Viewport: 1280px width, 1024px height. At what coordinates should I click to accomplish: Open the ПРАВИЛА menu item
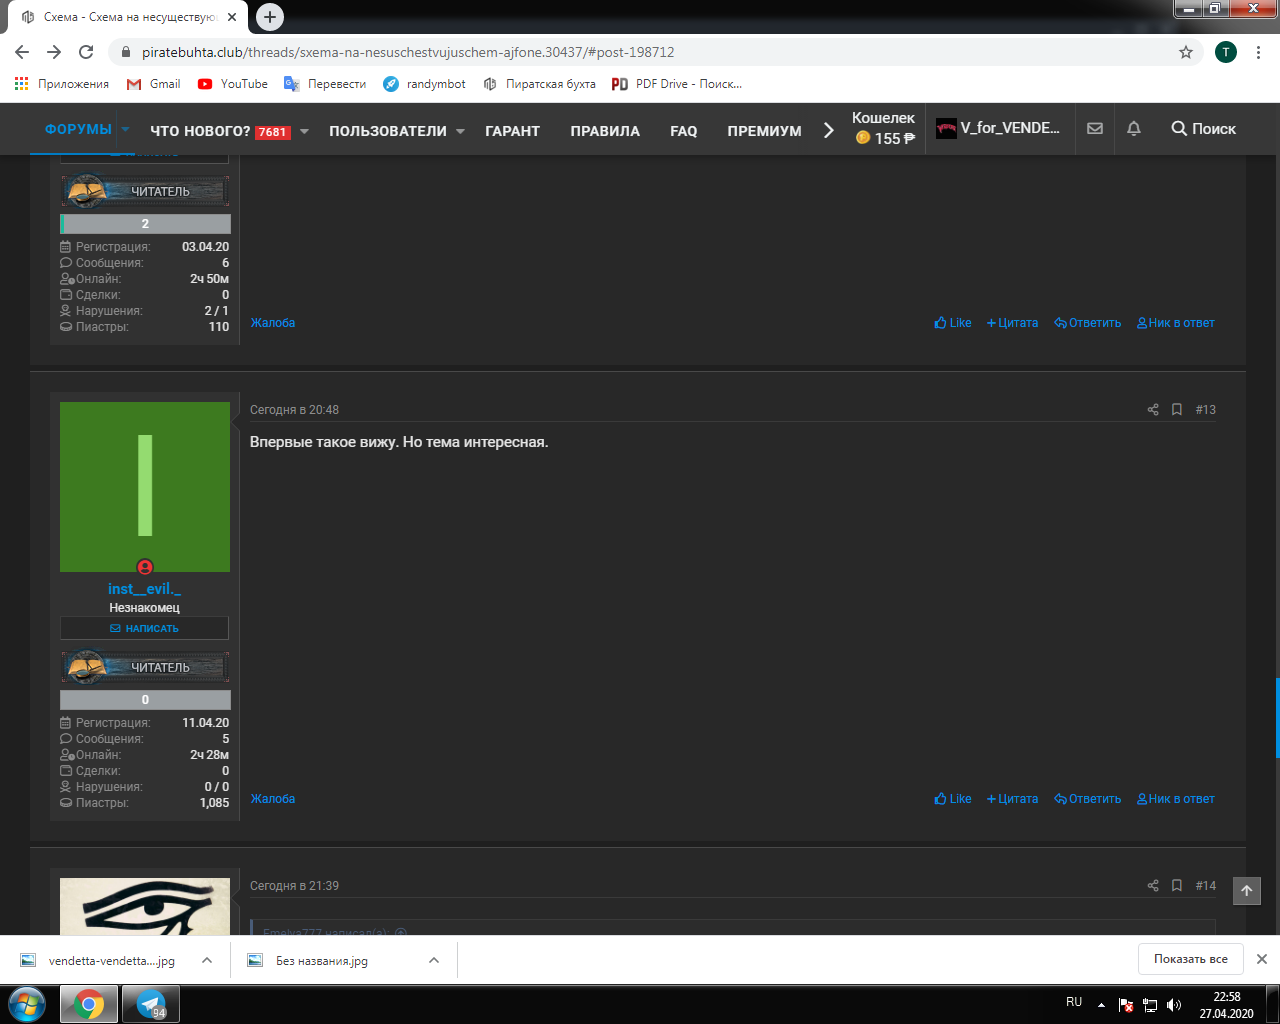click(x=605, y=131)
